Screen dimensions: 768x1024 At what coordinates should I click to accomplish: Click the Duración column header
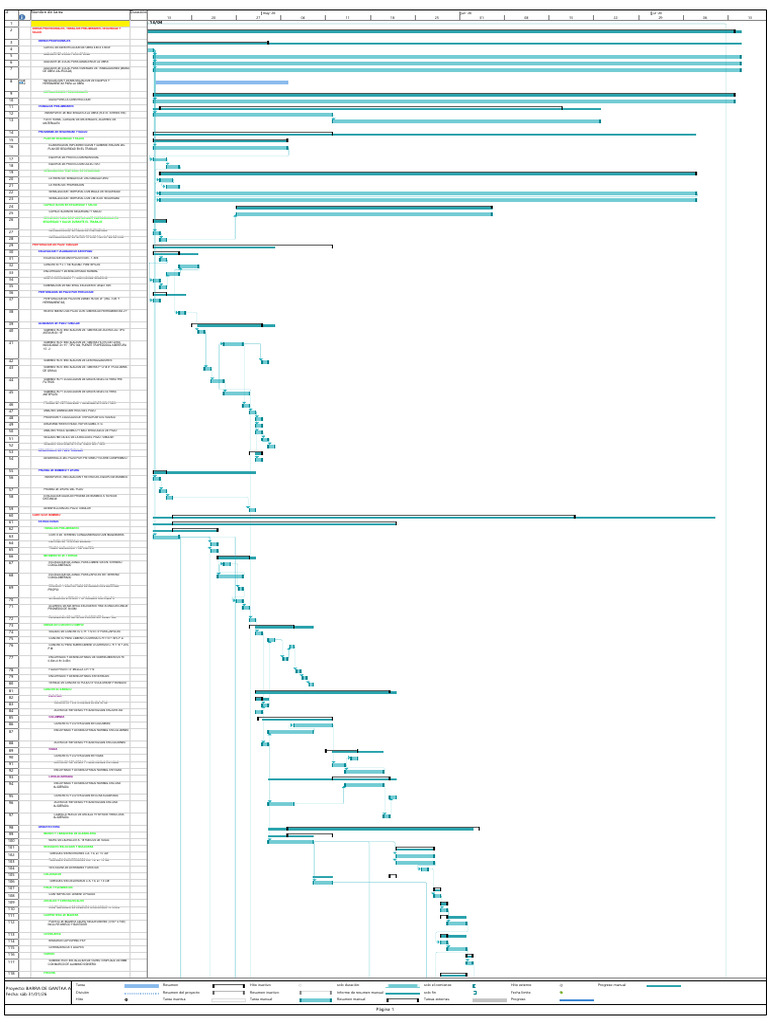pyautogui.click(x=138, y=13)
